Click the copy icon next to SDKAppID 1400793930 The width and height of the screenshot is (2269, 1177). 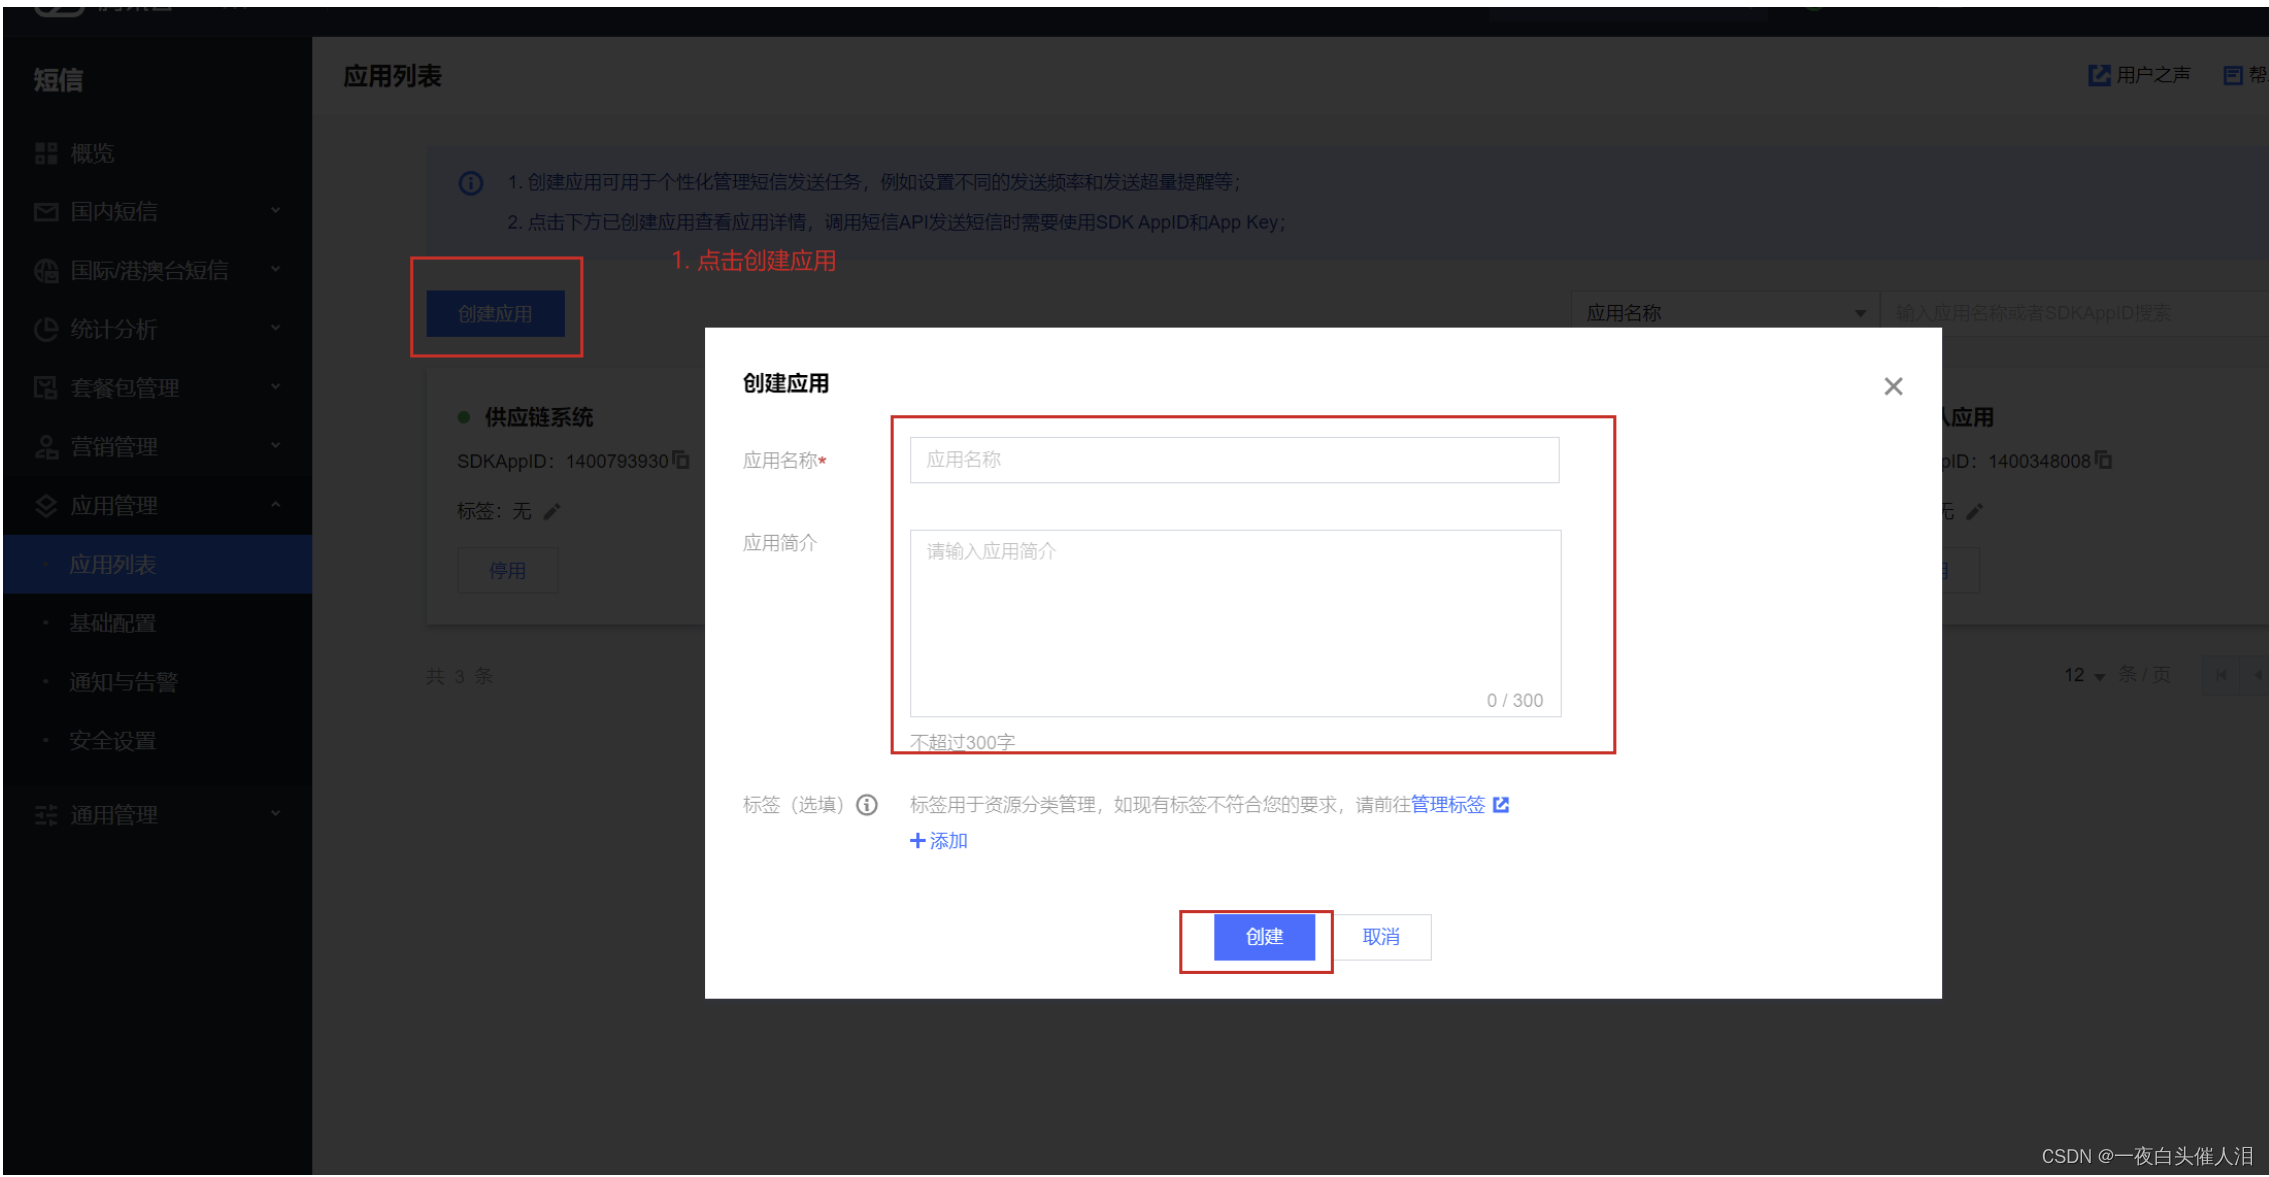pyautogui.click(x=681, y=460)
